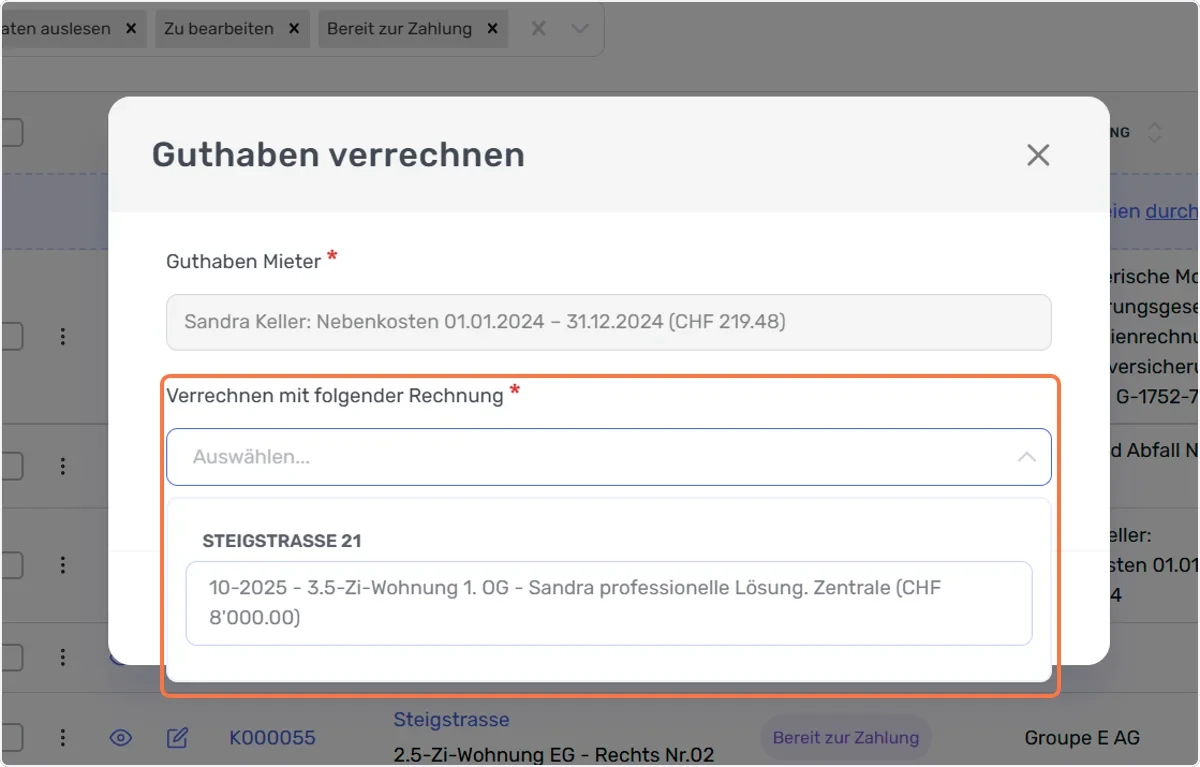
Task: Click the '2.5-Zi-Wohnung EG - Rechts Nr.02' text
Action: pyautogui.click(x=554, y=755)
